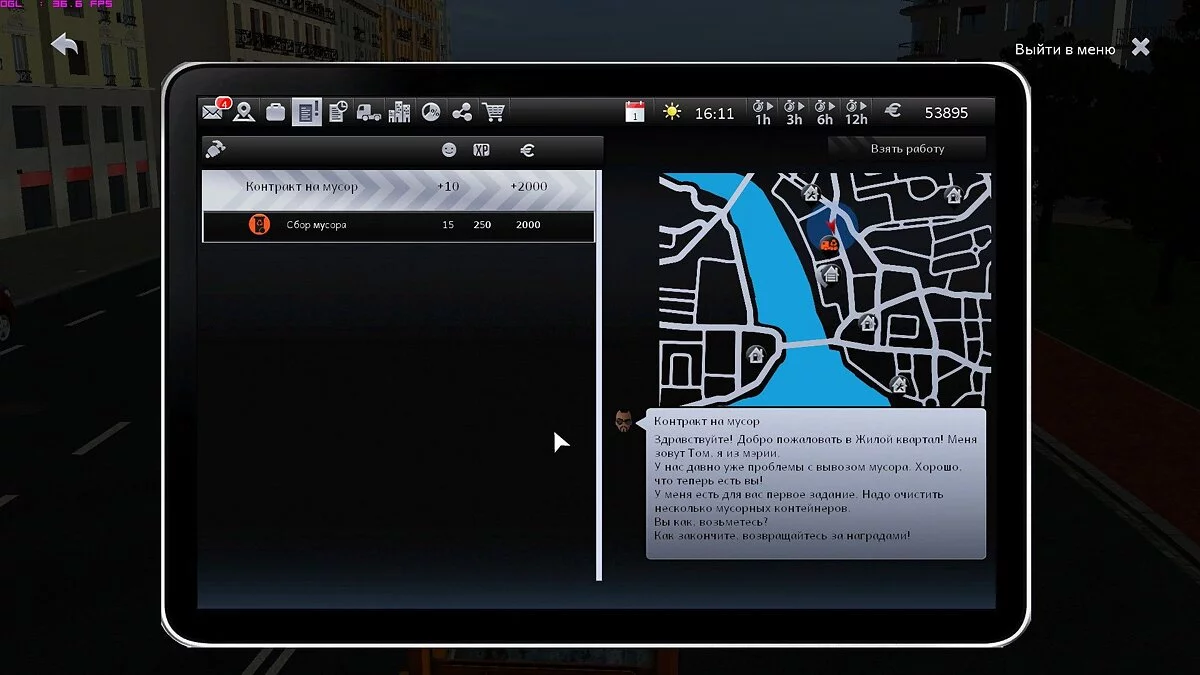Image resolution: width=1200 pixels, height=675 pixels.
Task: Click the orange garbage marker on map
Action: (x=828, y=242)
